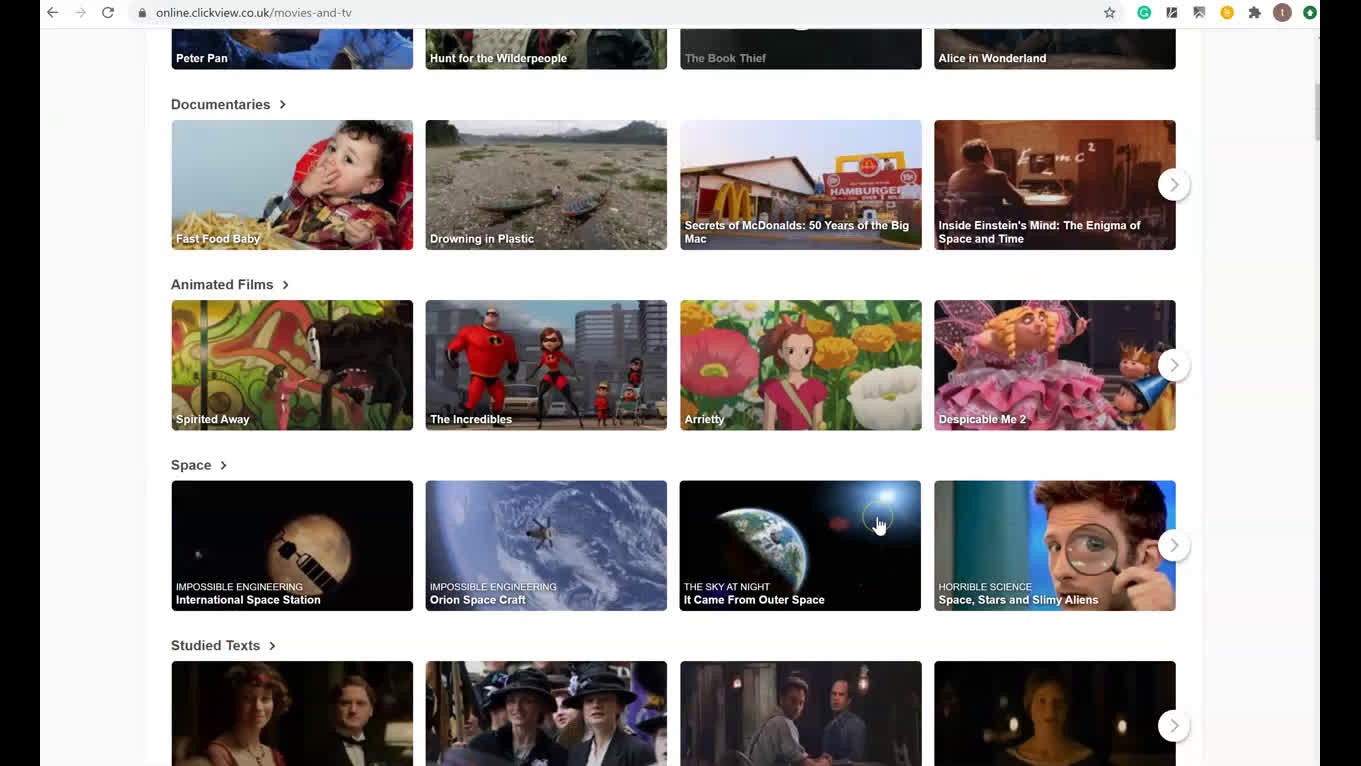Open the Animated Films category heading
1361x766 pixels.
pyautogui.click(x=230, y=284)
